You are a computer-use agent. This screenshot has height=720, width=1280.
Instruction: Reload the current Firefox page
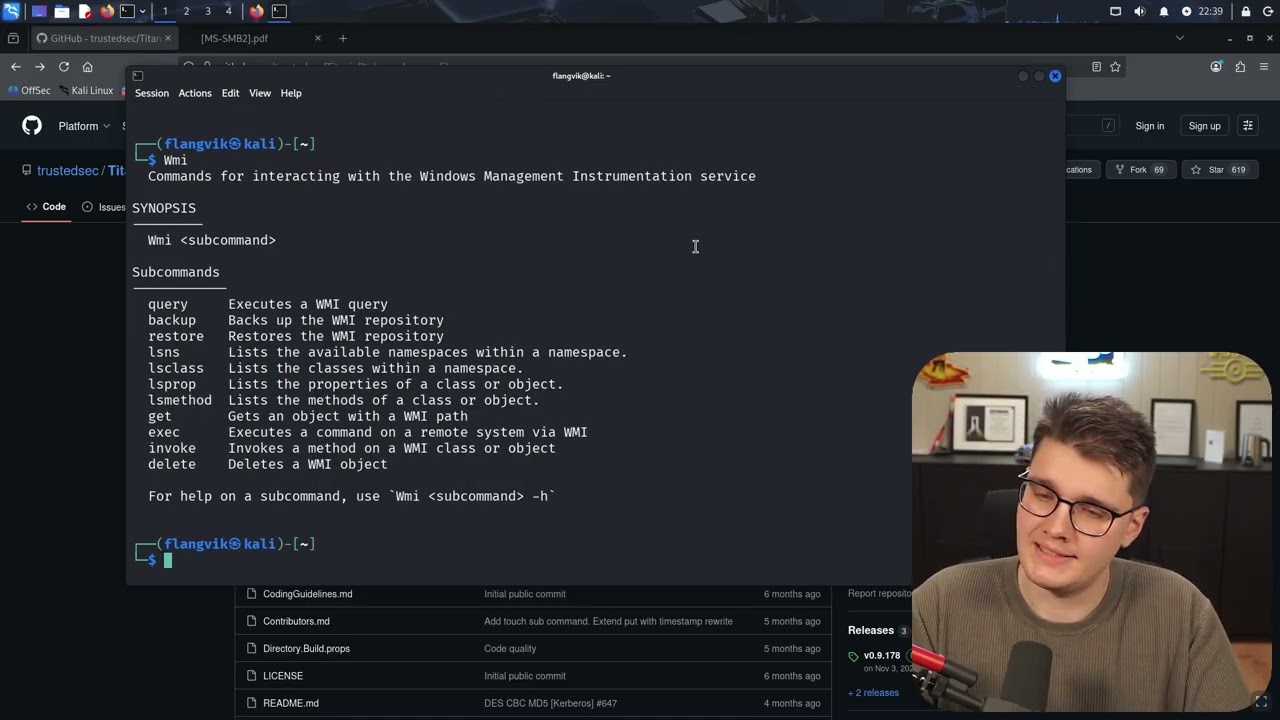(x=63, y=67)
